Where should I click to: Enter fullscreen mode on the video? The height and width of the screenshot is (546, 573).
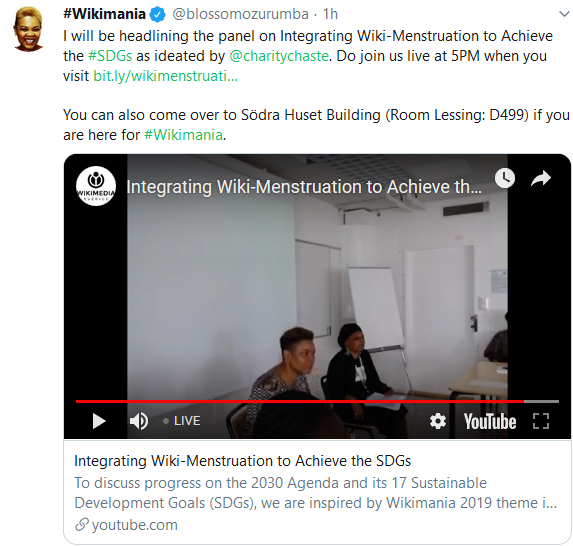click(541, 421)
